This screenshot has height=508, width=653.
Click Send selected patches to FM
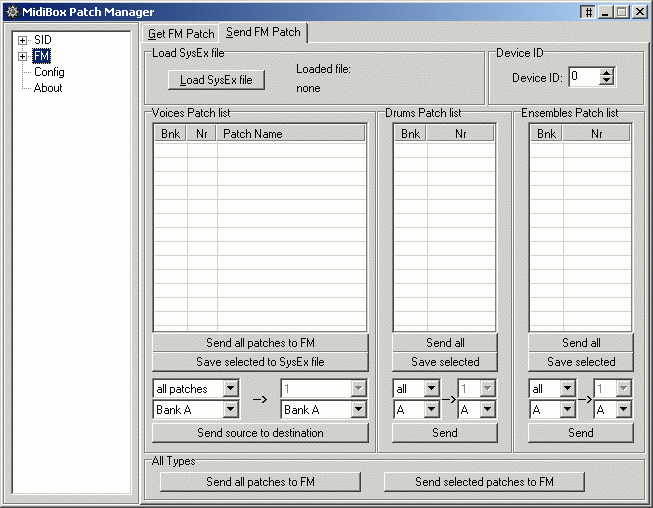(x=484, y=482)
